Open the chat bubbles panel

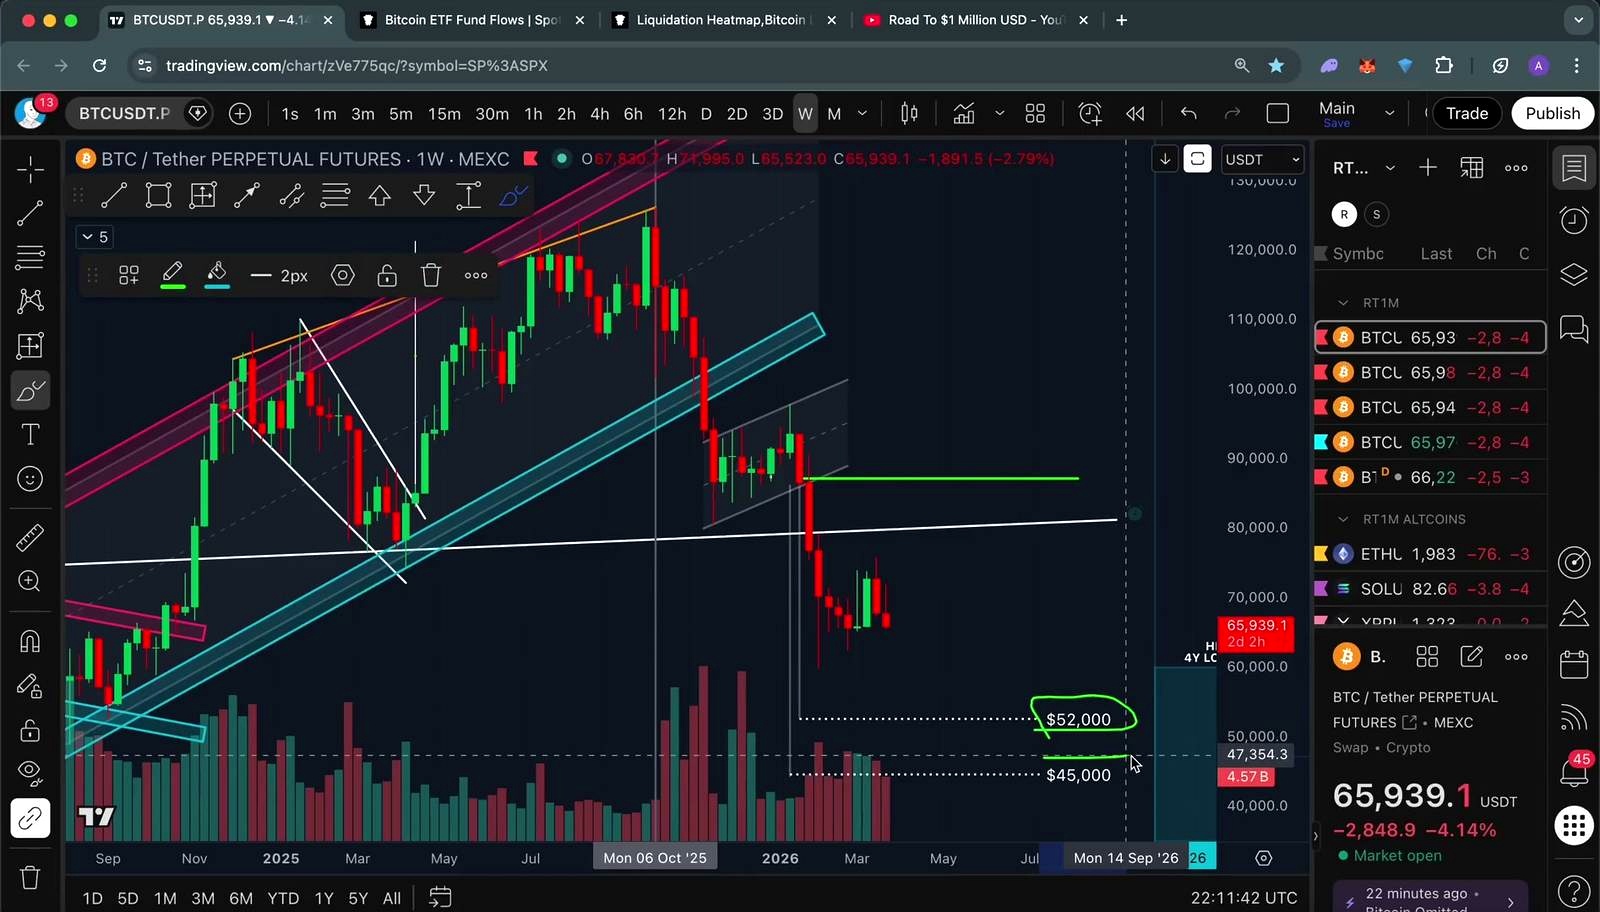(x=1574, y=328)
